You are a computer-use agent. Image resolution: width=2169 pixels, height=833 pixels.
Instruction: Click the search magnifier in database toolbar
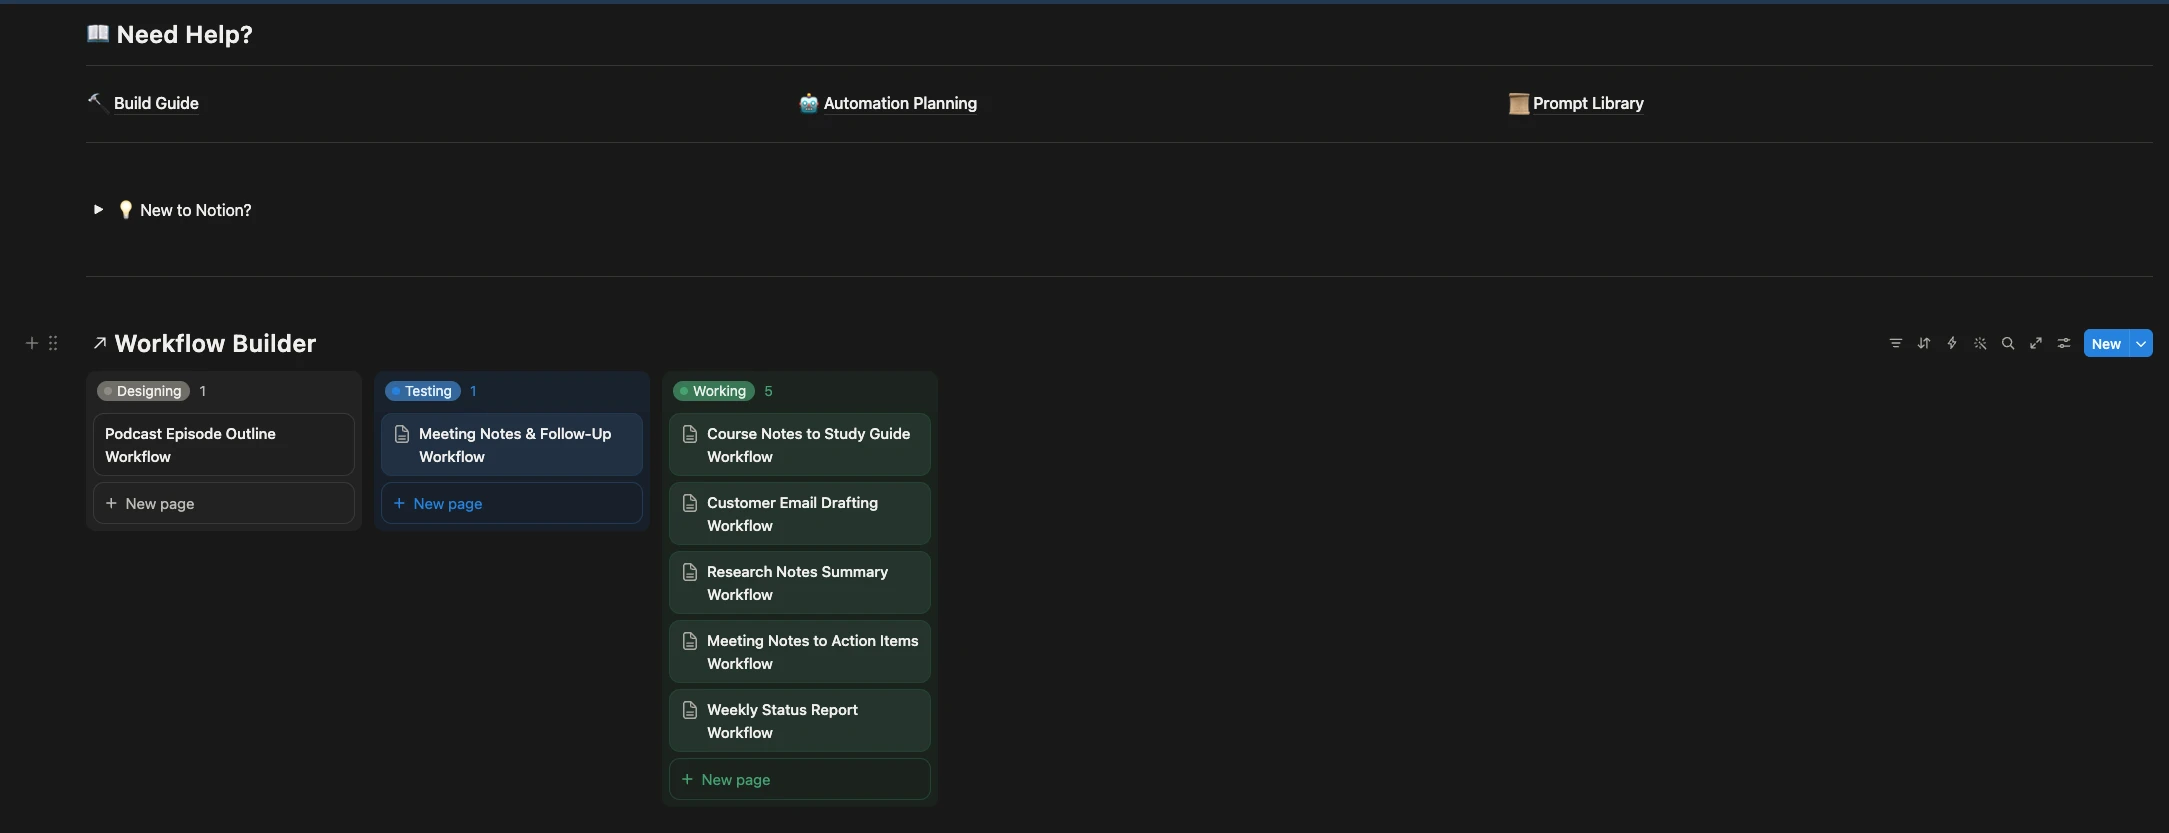2007,343
